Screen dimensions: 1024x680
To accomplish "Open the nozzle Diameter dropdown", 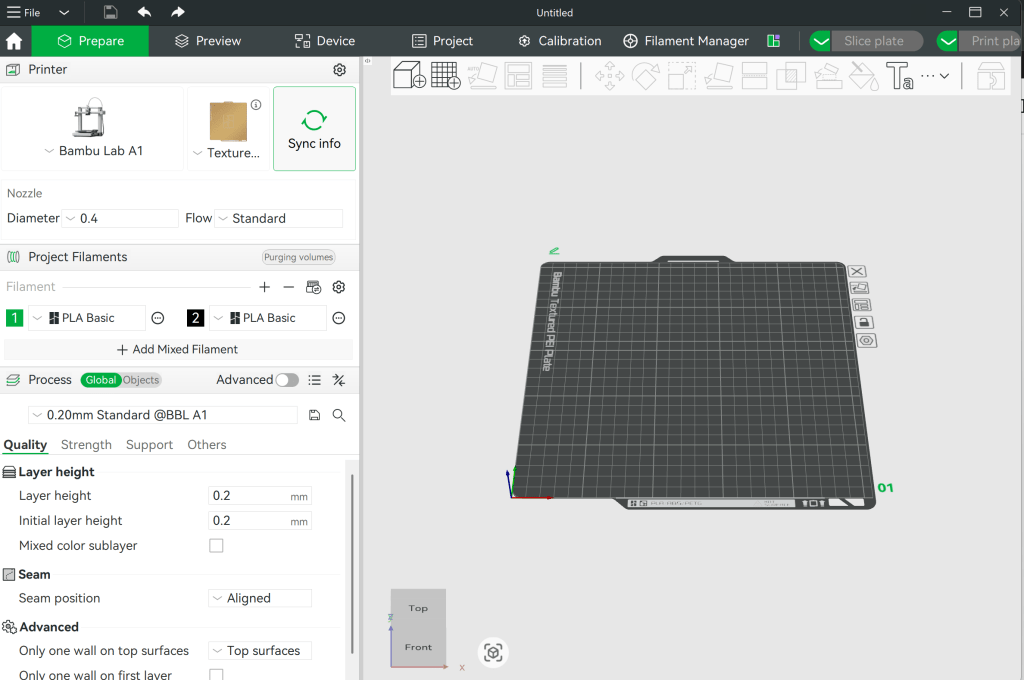I will coord(120,218).
